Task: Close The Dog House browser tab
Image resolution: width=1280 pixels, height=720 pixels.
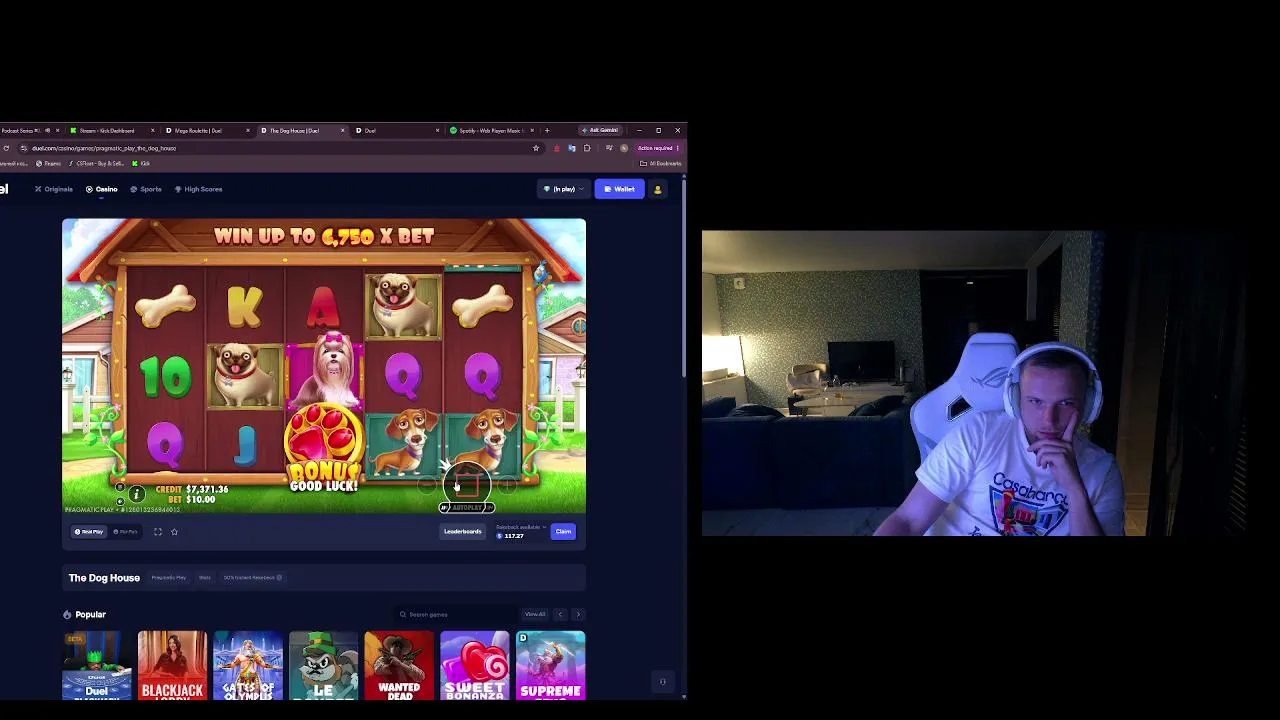Action: click(342, 130)
